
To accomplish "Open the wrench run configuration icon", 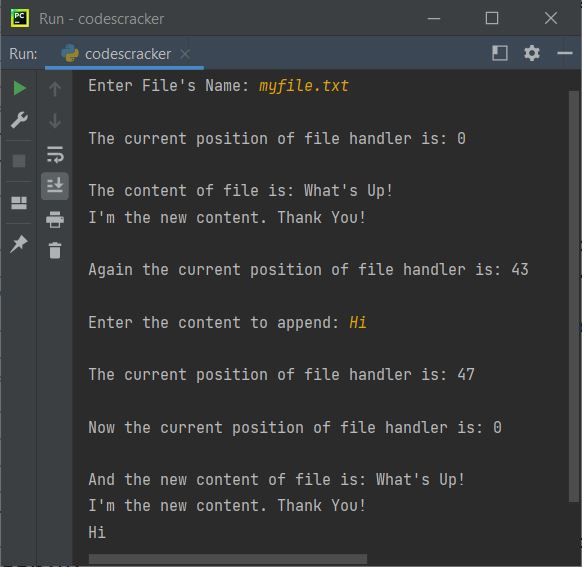I will [19, 120].
